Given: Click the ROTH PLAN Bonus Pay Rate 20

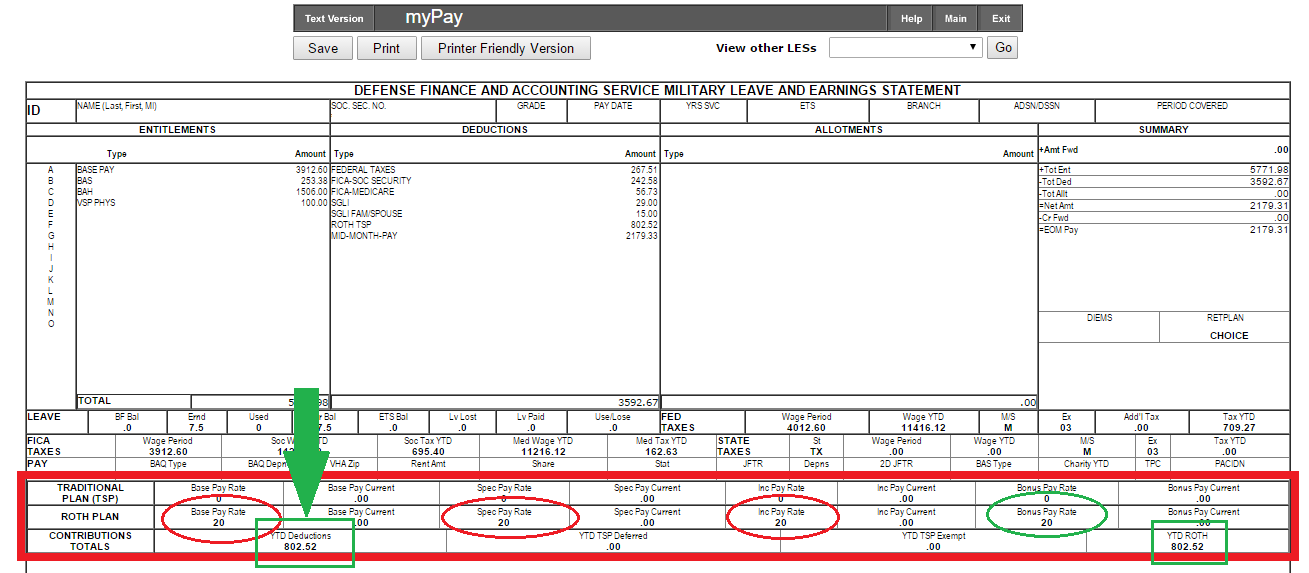Looking at the screenshot, I should point(1047,522).
